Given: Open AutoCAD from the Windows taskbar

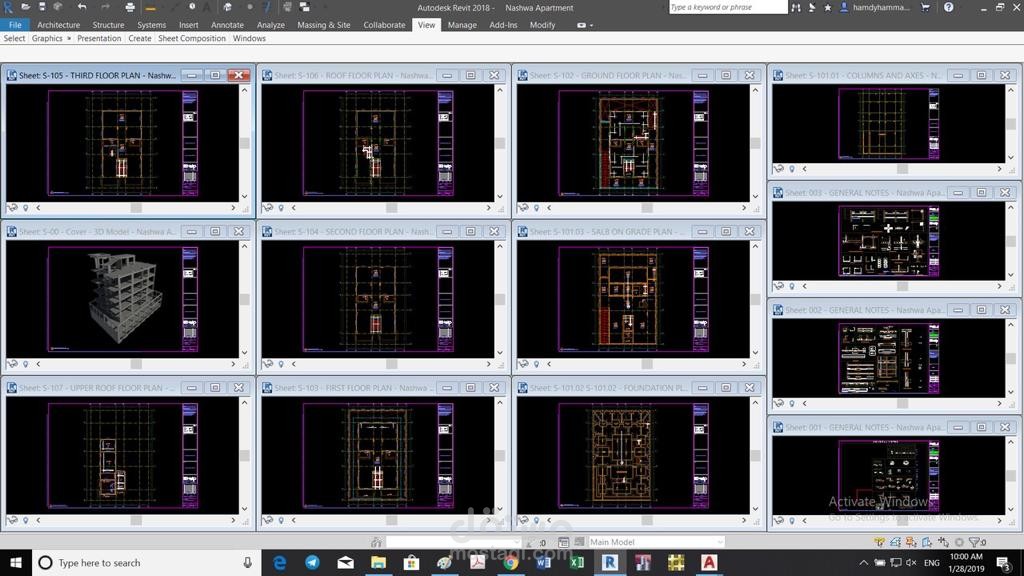Looking at the screenshot, I should pos(709,562).
